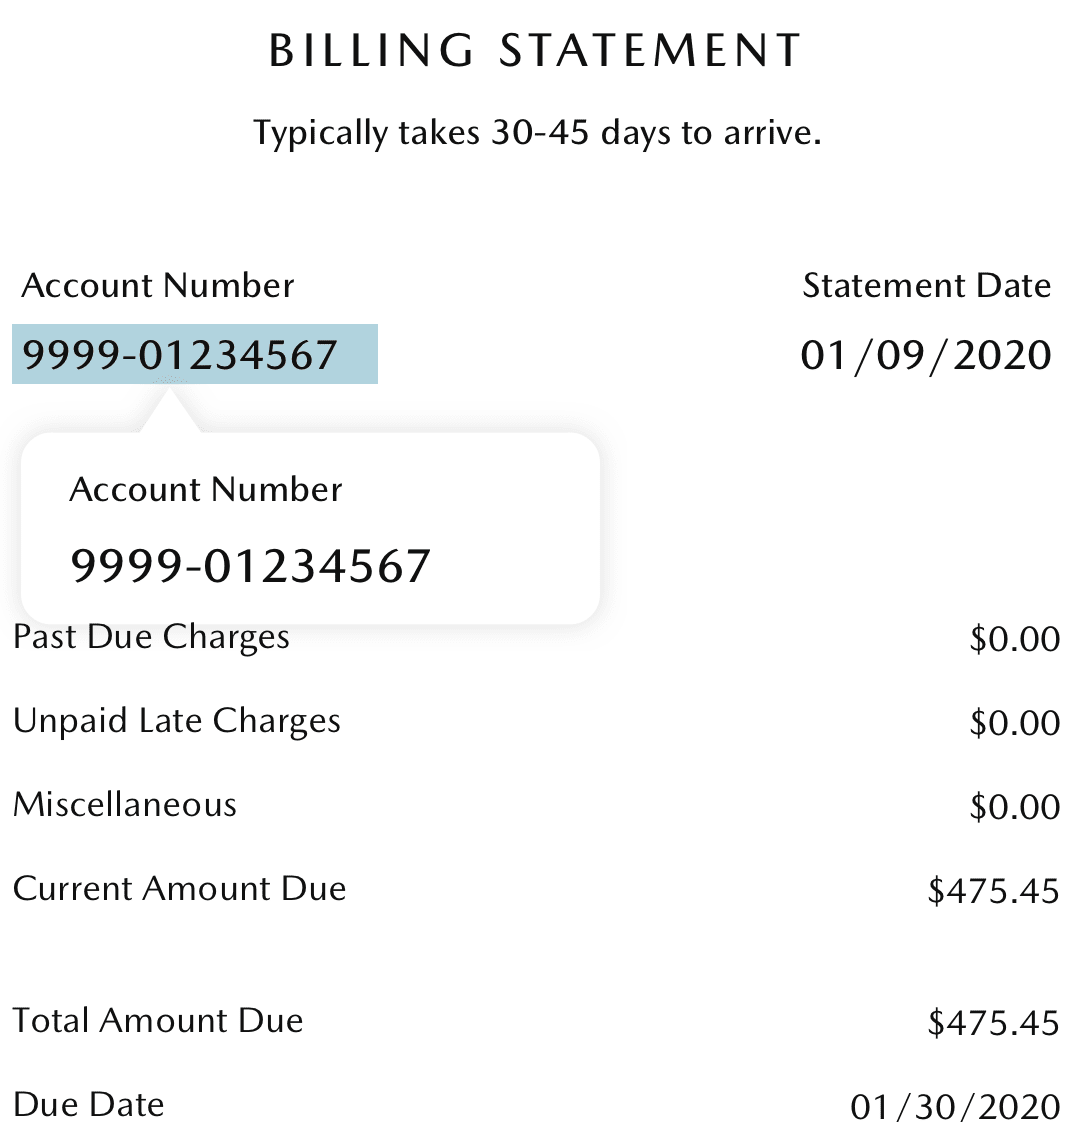Screen dimensions: 1077x1122
Task: Click the Account Number label above highlighted field
Action: (x=158, y=286)
